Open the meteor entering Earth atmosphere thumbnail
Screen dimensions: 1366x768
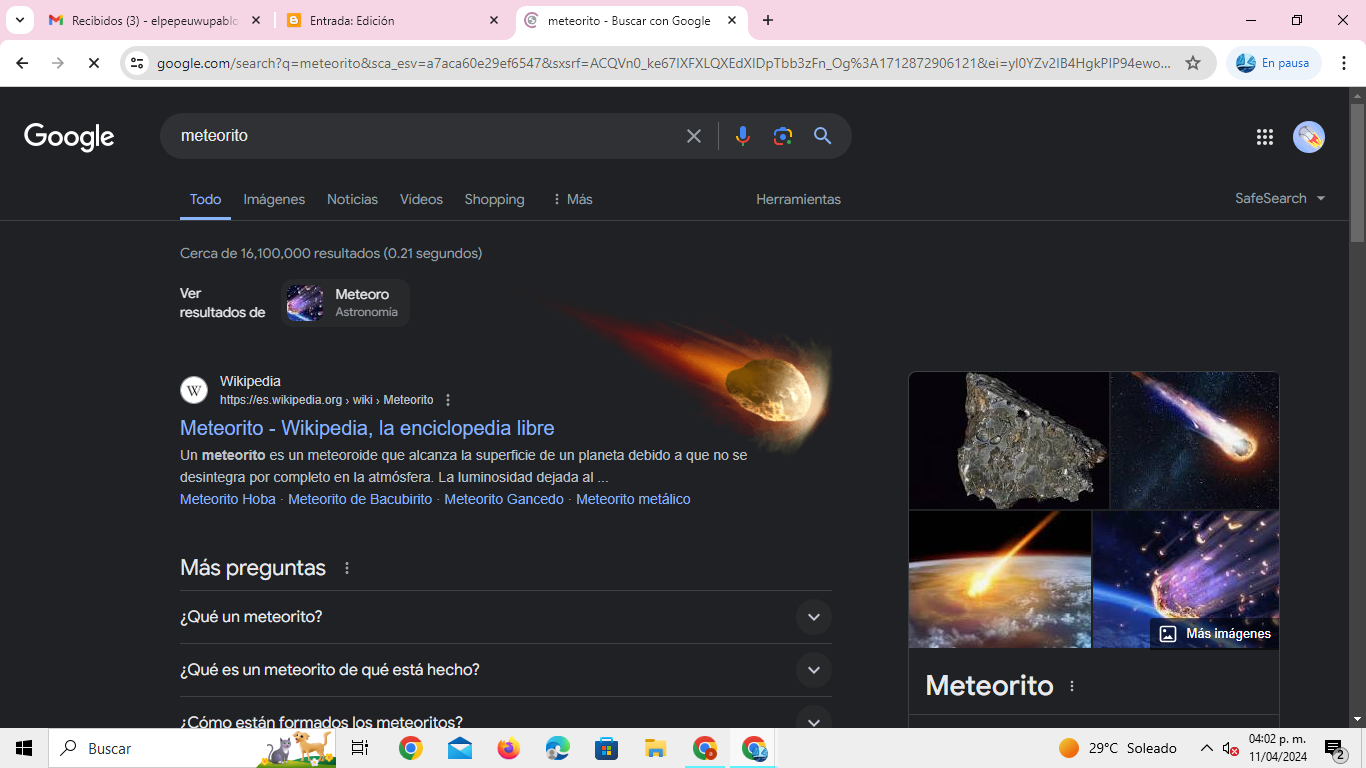(1000, 580)
